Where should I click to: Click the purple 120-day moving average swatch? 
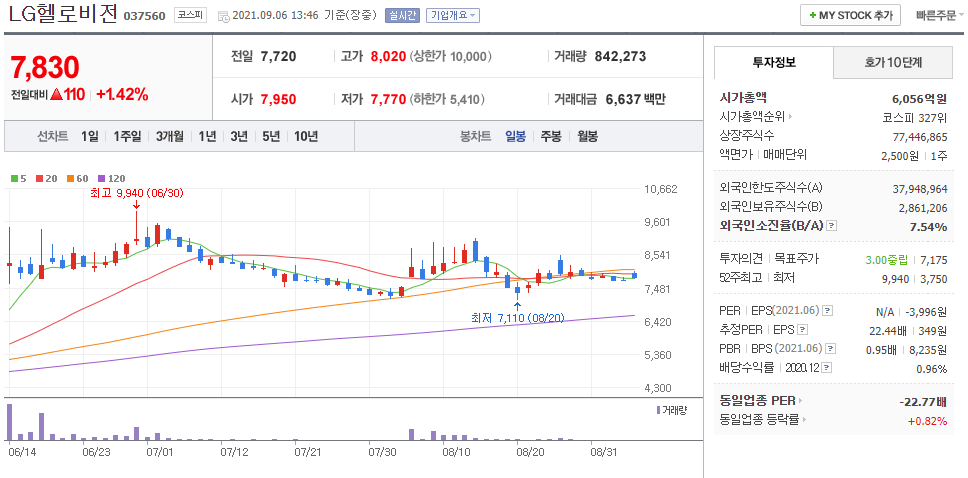102,178
